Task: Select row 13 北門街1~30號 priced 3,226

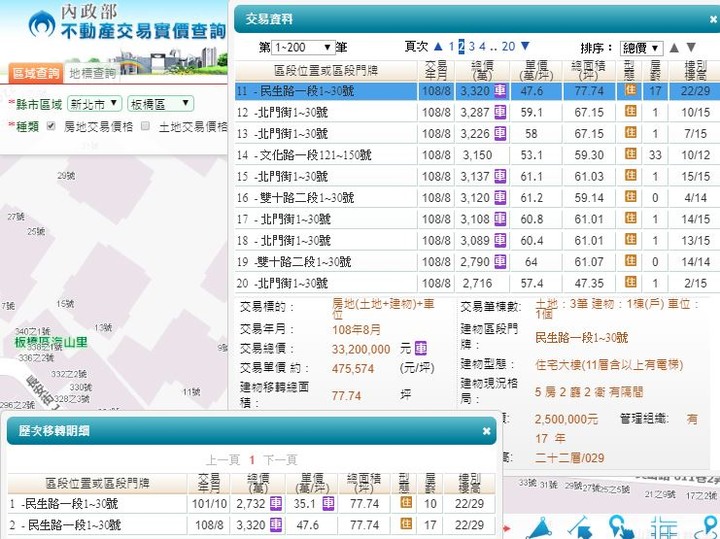Action: coord(477,134)
